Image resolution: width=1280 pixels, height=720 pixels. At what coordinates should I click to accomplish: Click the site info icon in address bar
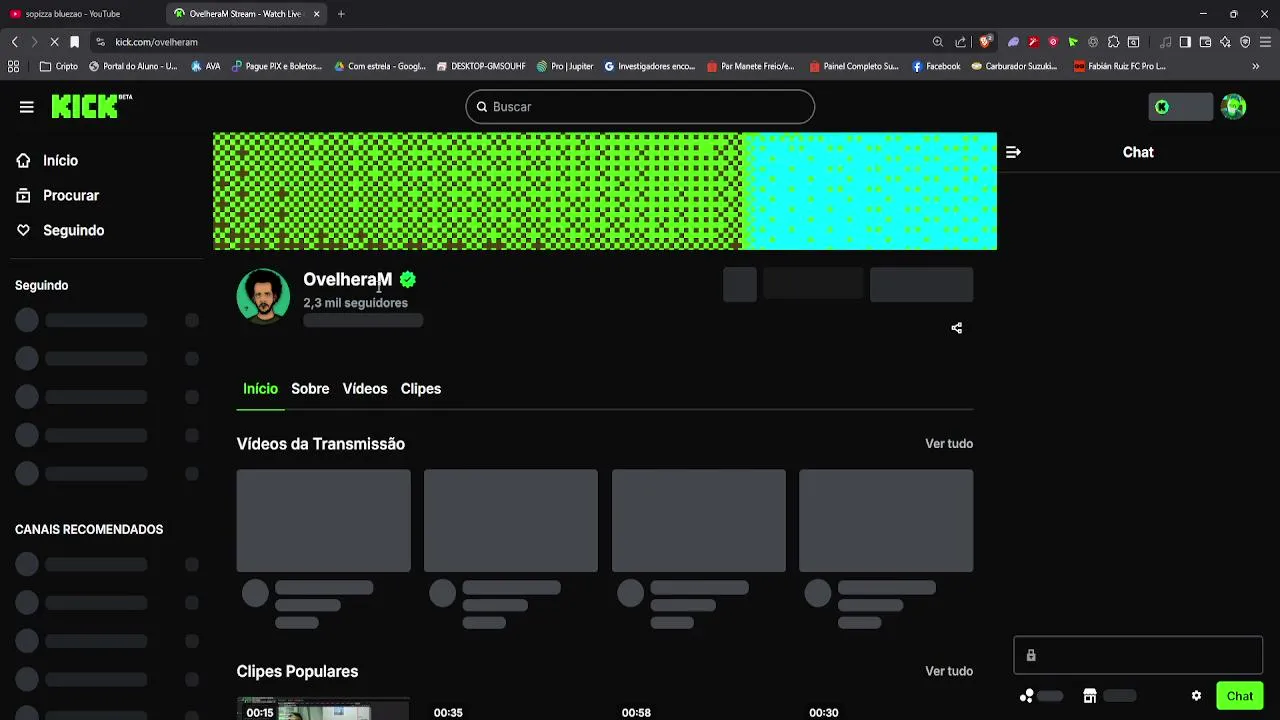tap(100, 42)
